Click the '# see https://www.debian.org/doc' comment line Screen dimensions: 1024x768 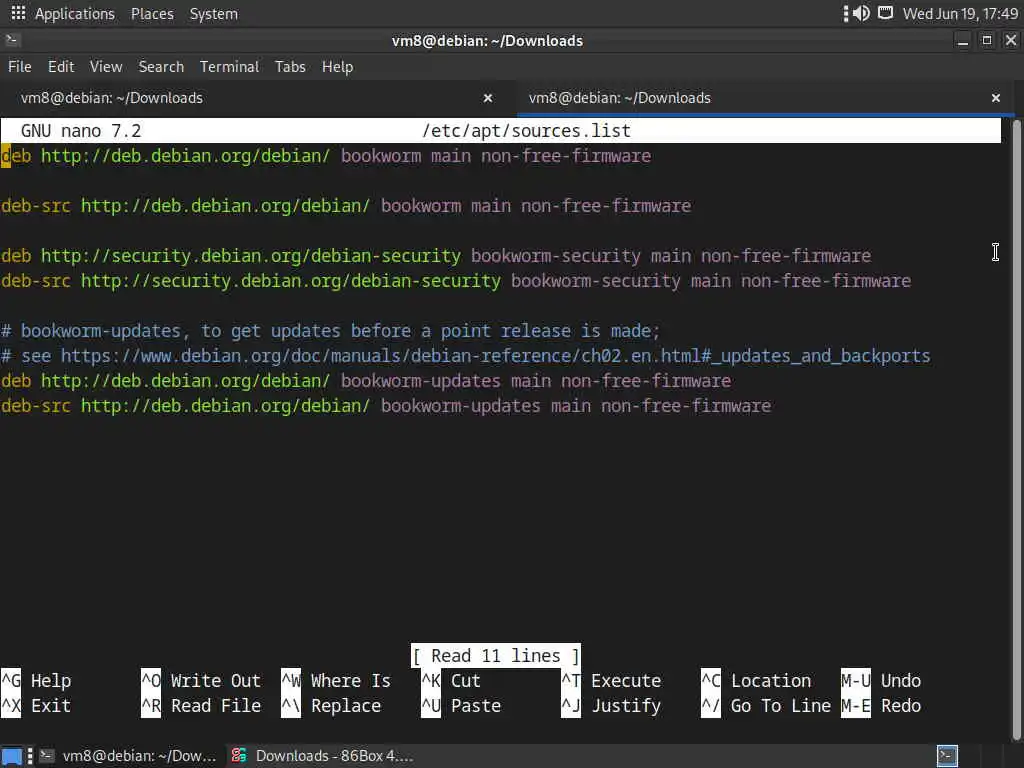click(466, 356)
